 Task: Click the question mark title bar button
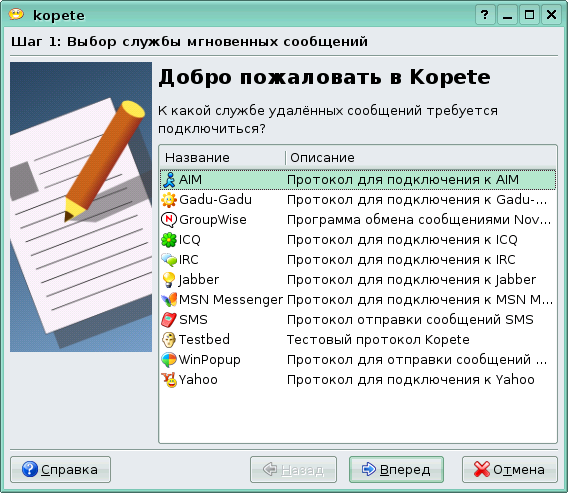485,15
